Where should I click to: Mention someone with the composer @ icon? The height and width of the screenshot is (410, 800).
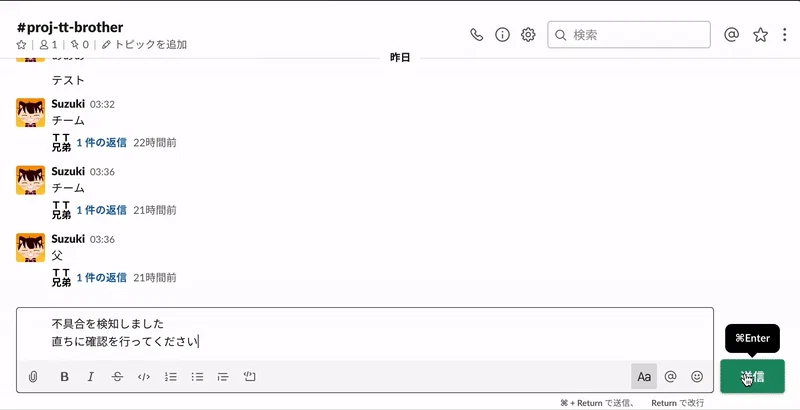click(670, 376)
